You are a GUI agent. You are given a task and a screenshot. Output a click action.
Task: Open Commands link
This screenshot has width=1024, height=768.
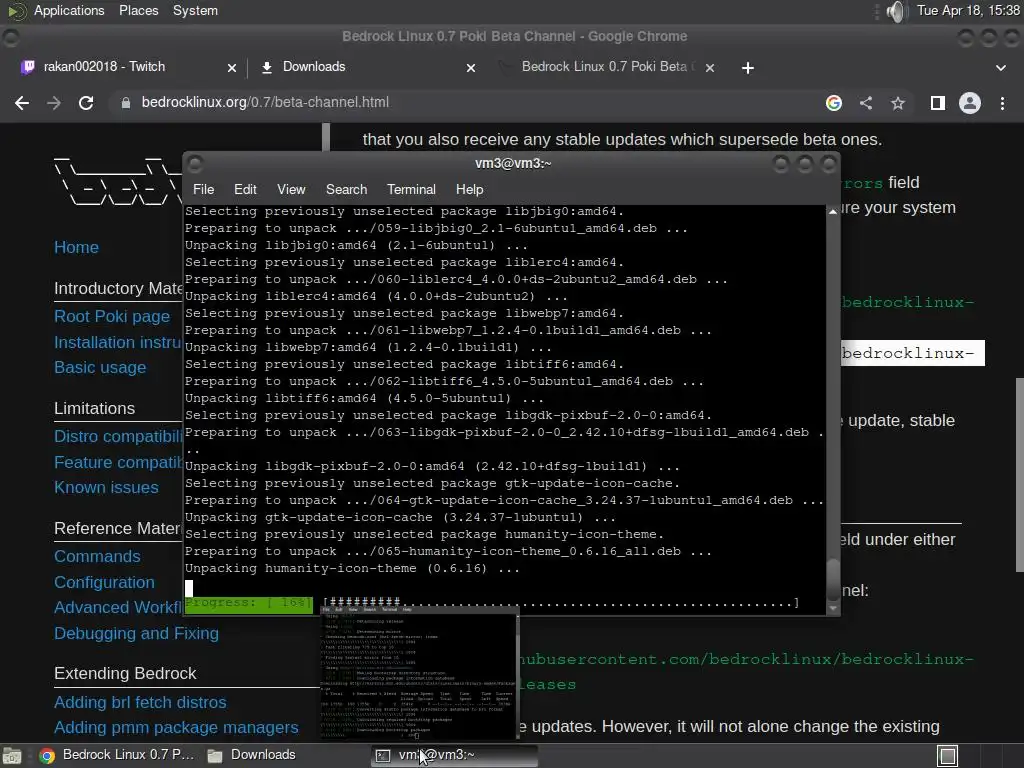click(x=97, y=556)
